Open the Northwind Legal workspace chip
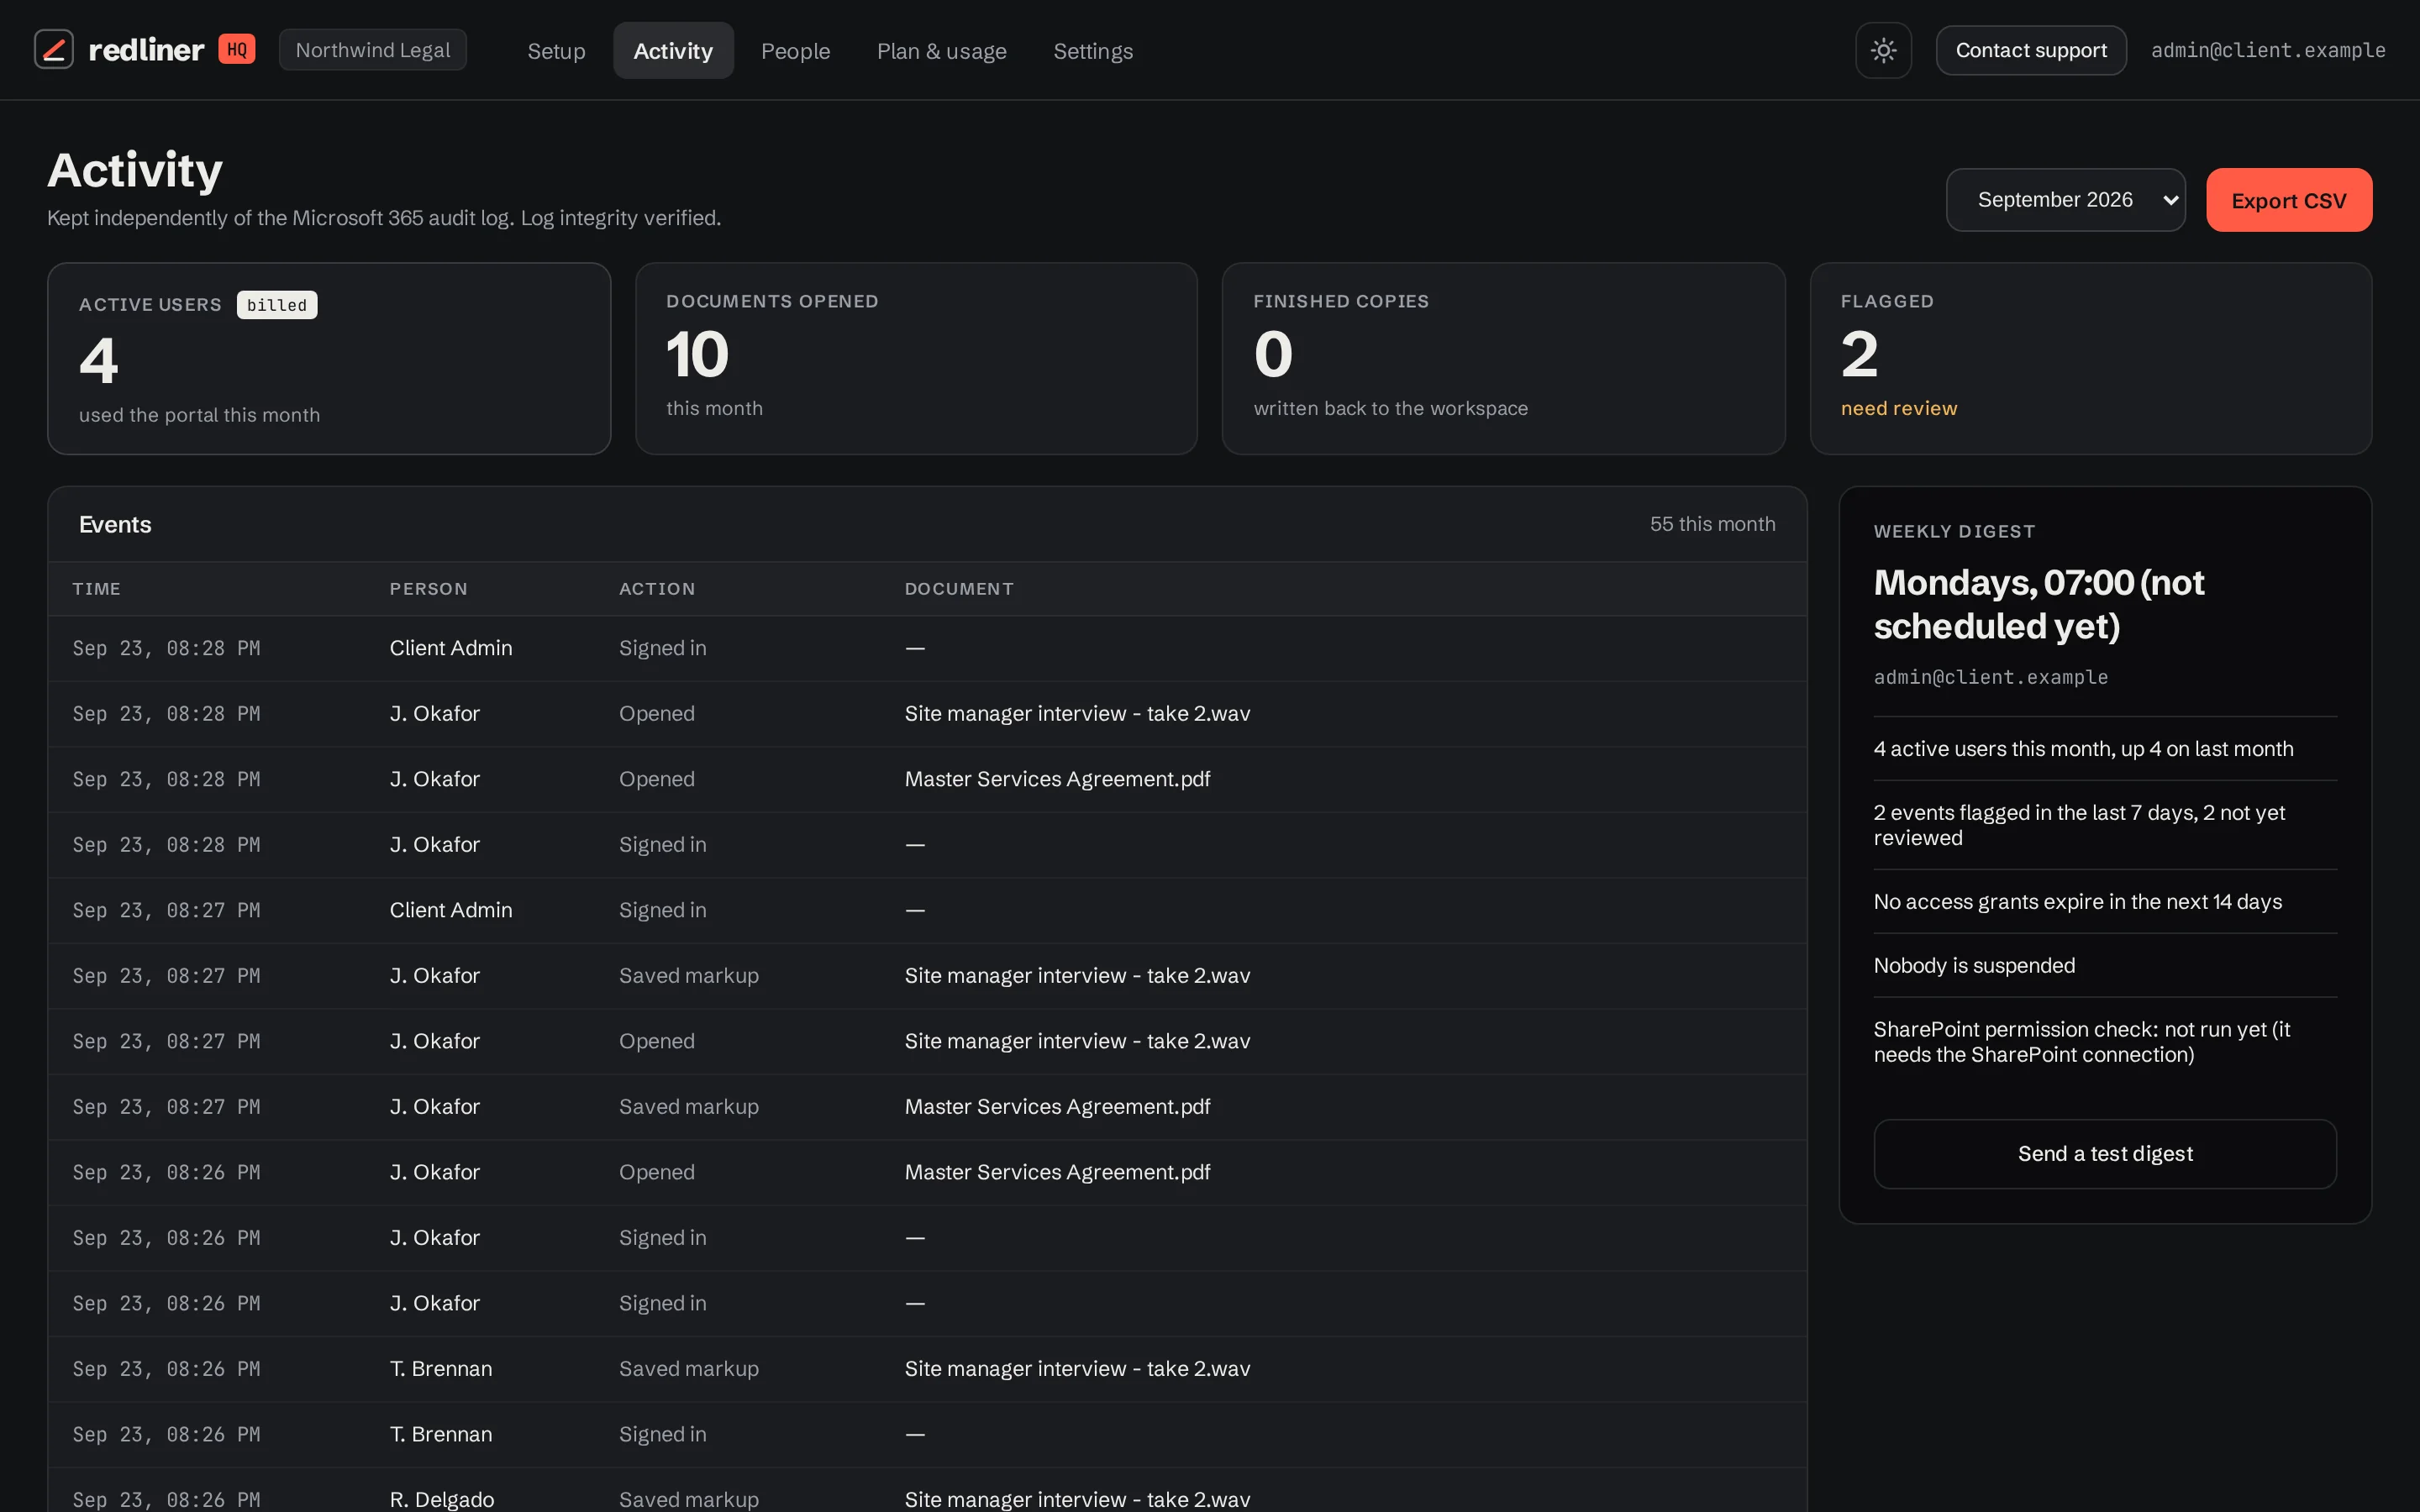2420x1512 pixels. pos(373,50)
